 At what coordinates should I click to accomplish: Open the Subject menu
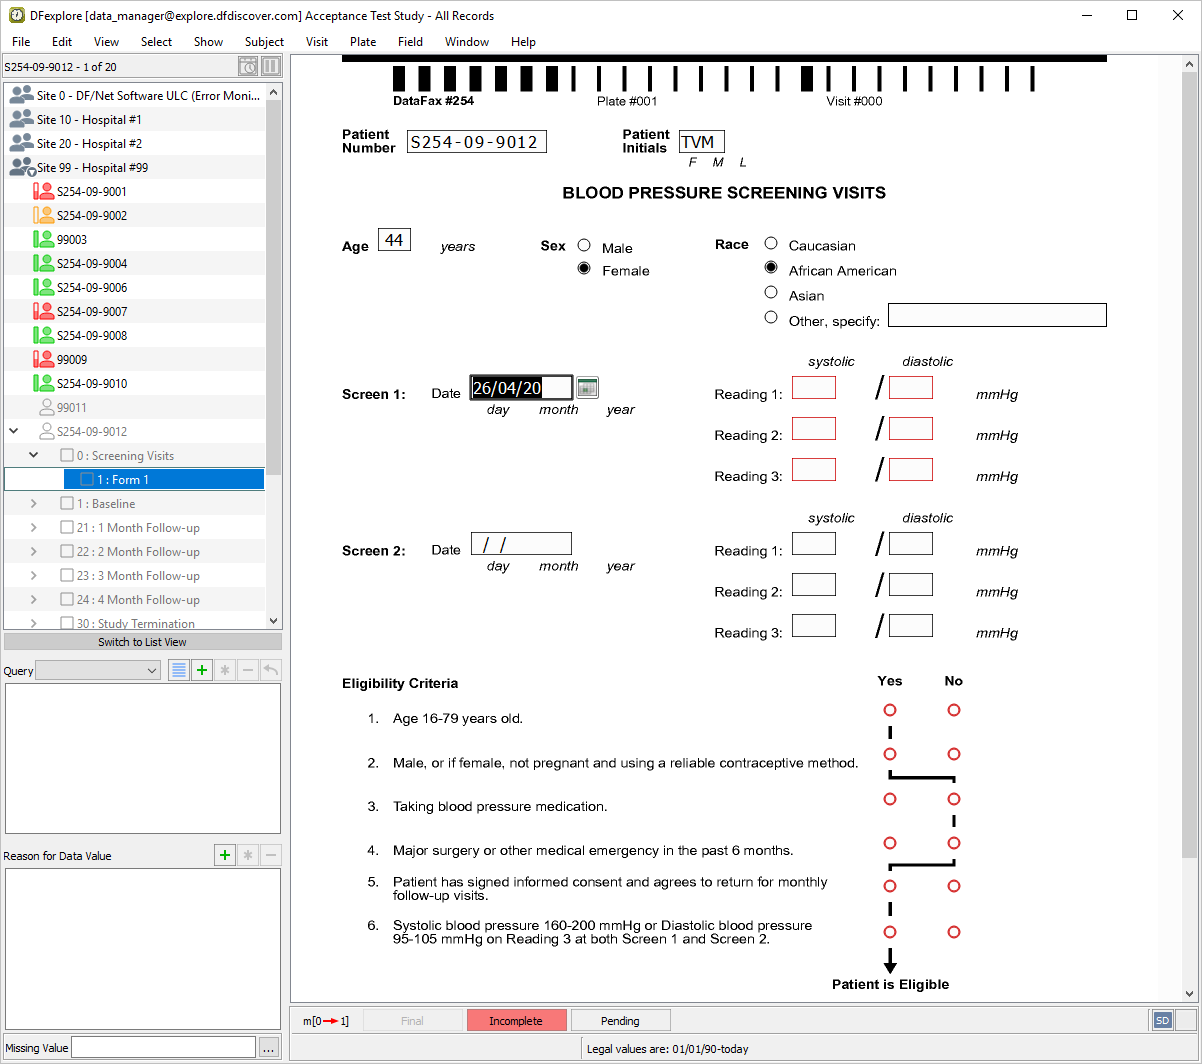click(264, 42)
